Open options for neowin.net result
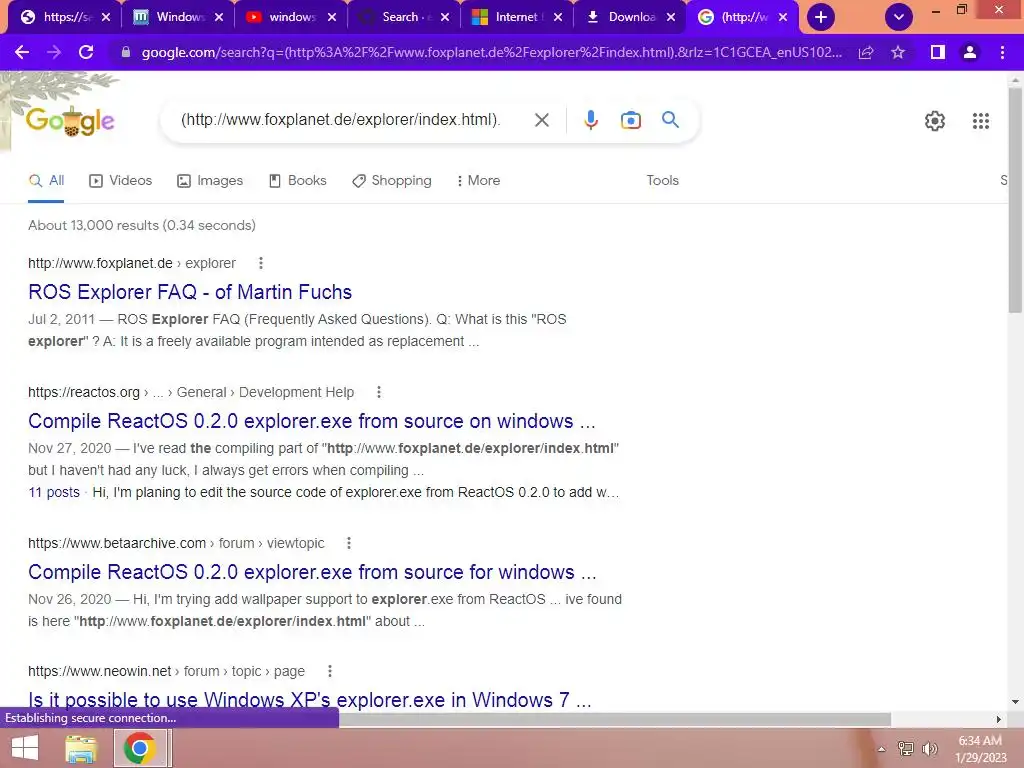The height and width of the screenshot is (768, 1024). coord(330,671)
